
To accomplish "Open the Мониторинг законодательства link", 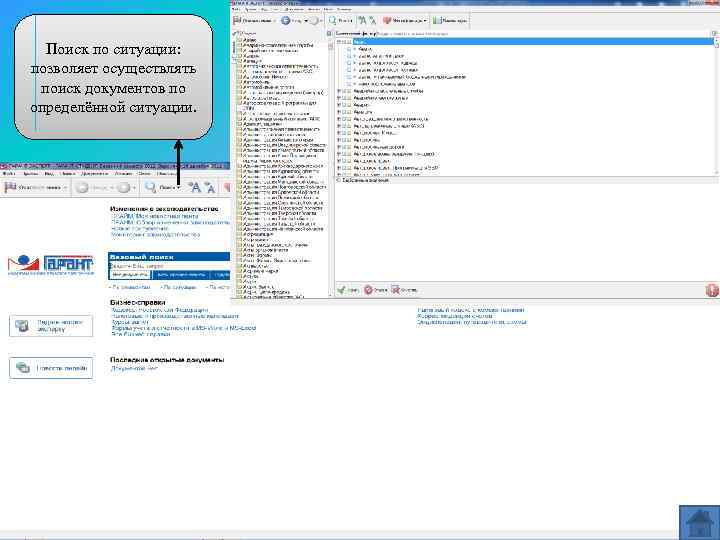I will click(155, 235).
